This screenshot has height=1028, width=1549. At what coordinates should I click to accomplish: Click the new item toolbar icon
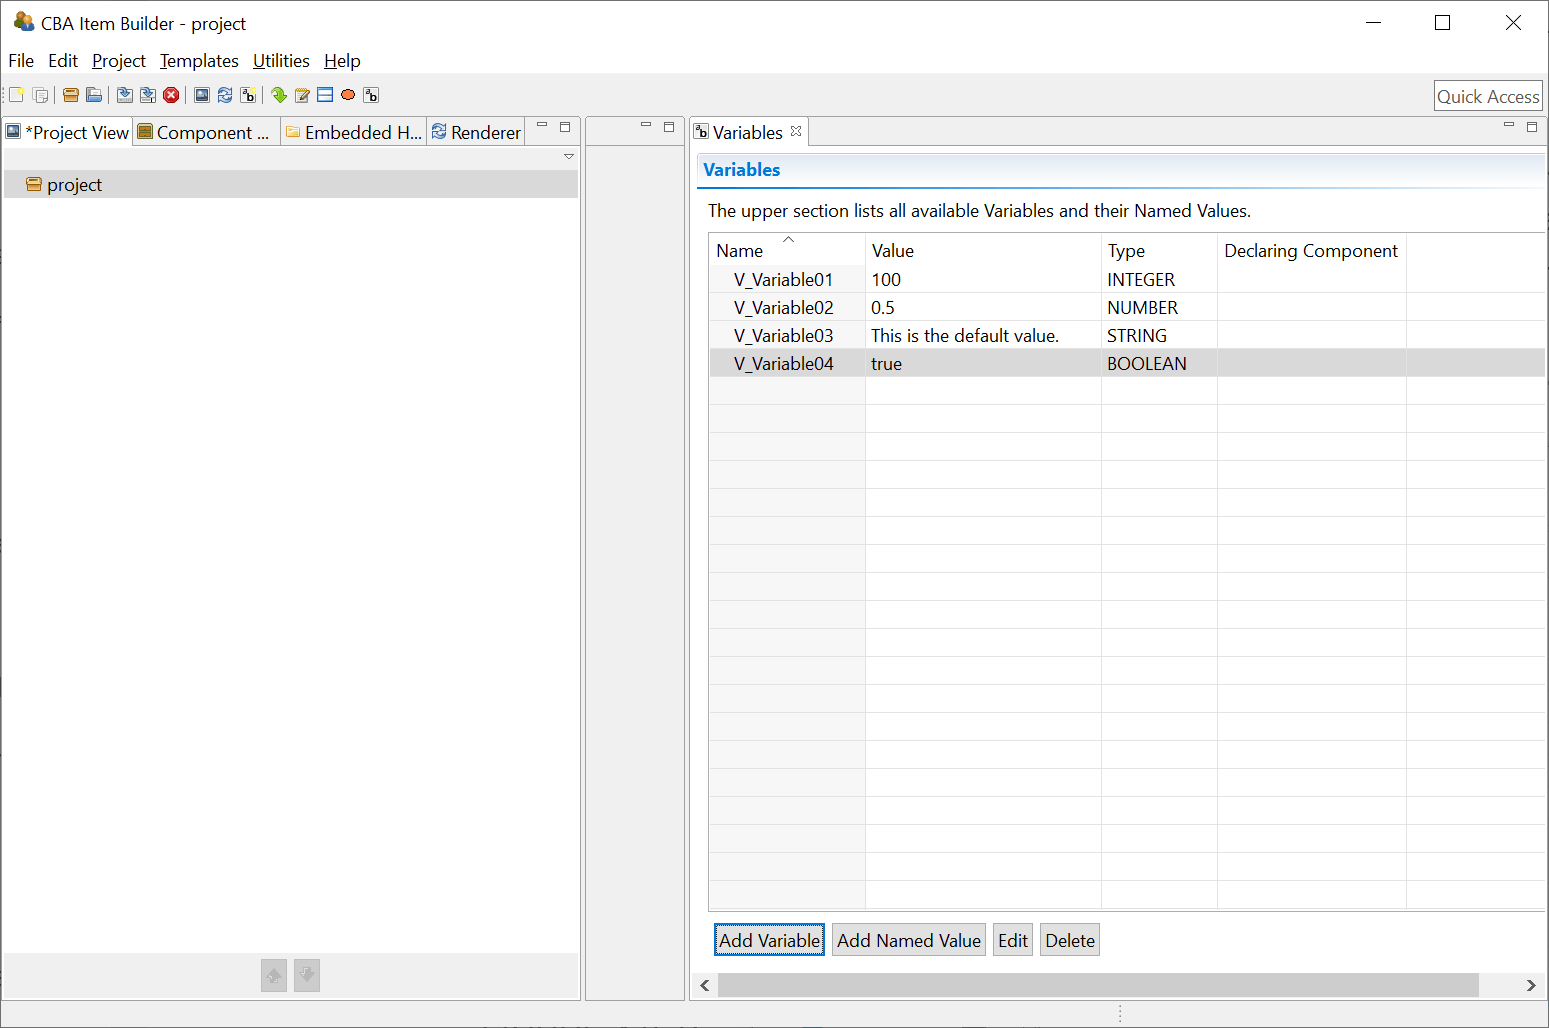tap(16, 95)
